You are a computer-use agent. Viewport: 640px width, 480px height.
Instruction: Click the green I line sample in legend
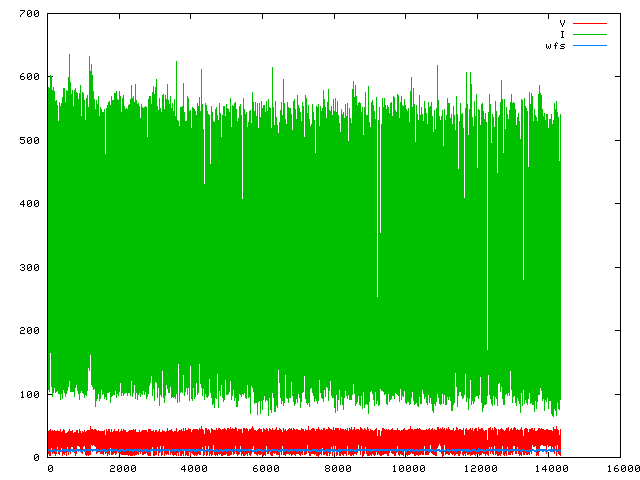[x=590, y=34]
